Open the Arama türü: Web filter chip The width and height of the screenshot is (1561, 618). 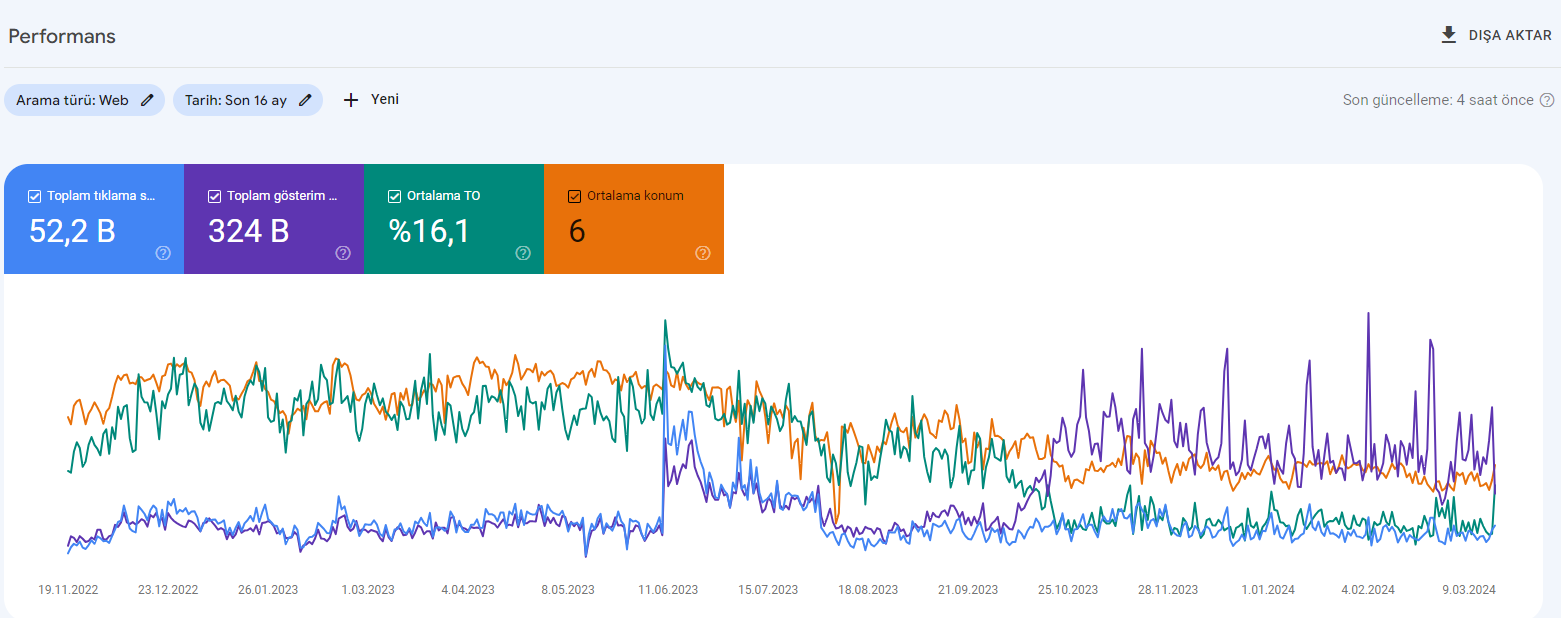pyautogui.click(x=84, y=100)
